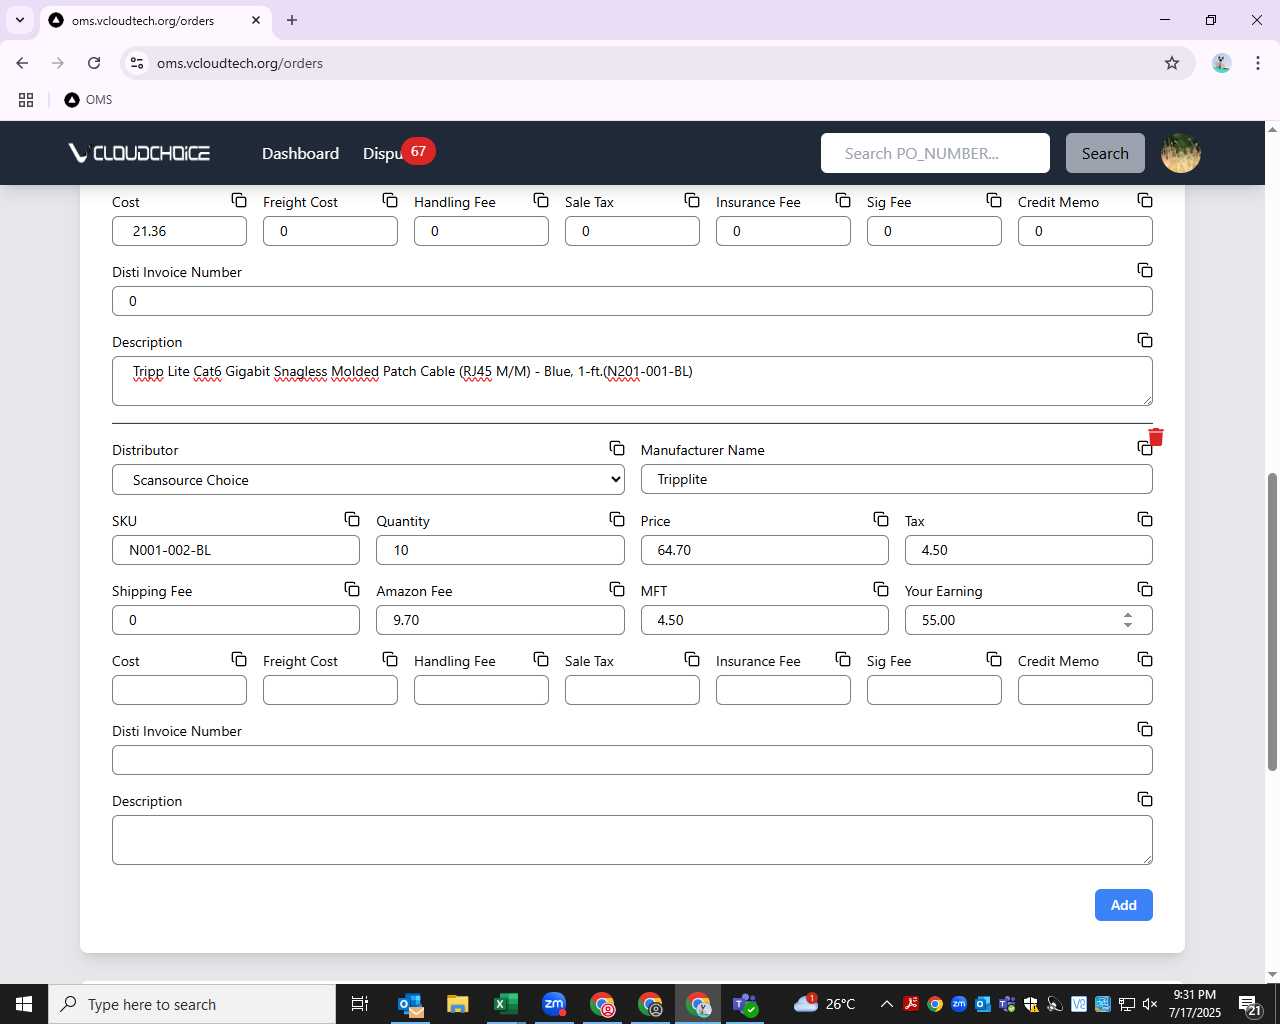Copy the Distributor value via its copy icon
The height and width of the screenshot is (1024, 1280).
tap(617, 449)
